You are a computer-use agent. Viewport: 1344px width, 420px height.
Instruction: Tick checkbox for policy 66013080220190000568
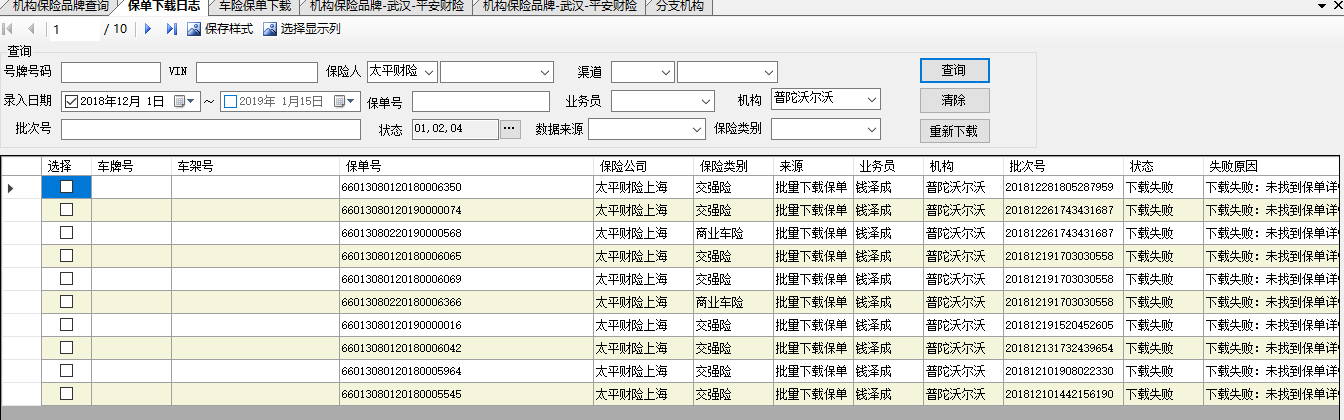(x=67, y=232)
